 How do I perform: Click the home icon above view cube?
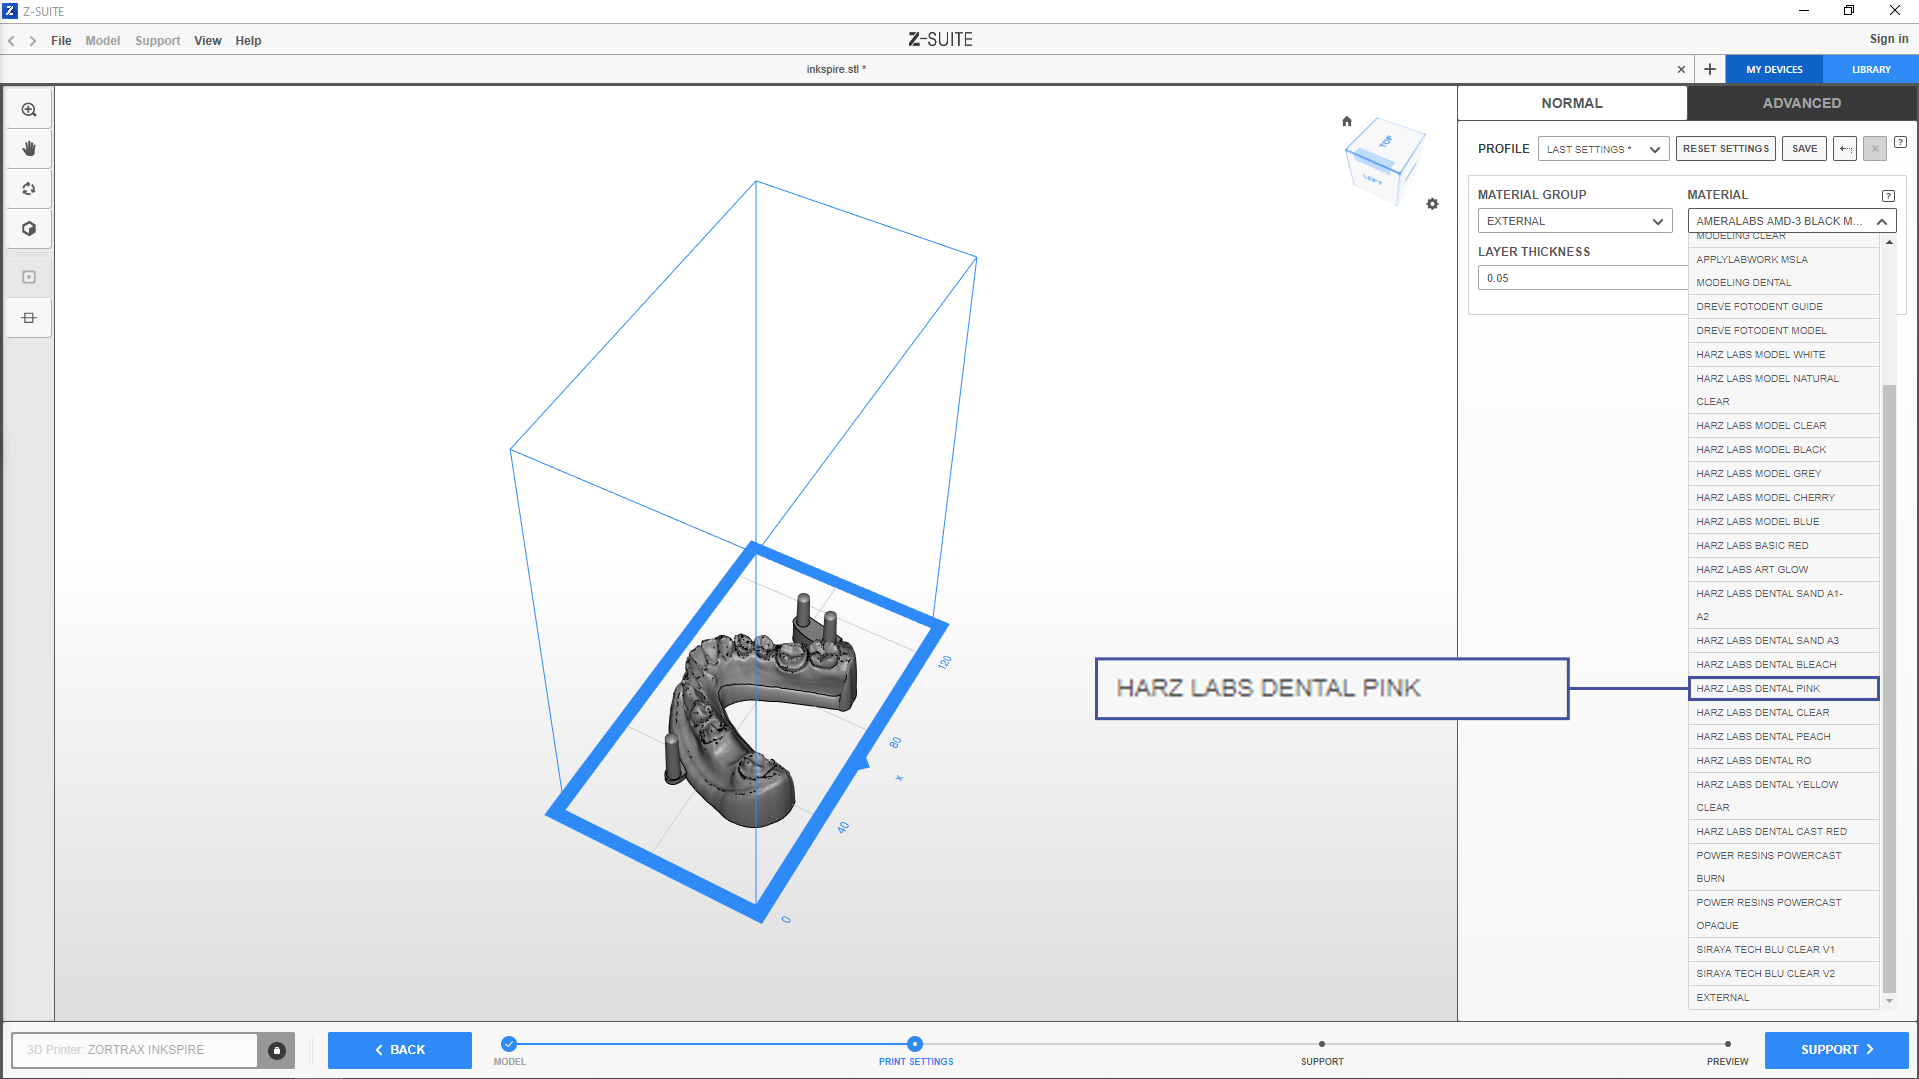[1347, 122]
